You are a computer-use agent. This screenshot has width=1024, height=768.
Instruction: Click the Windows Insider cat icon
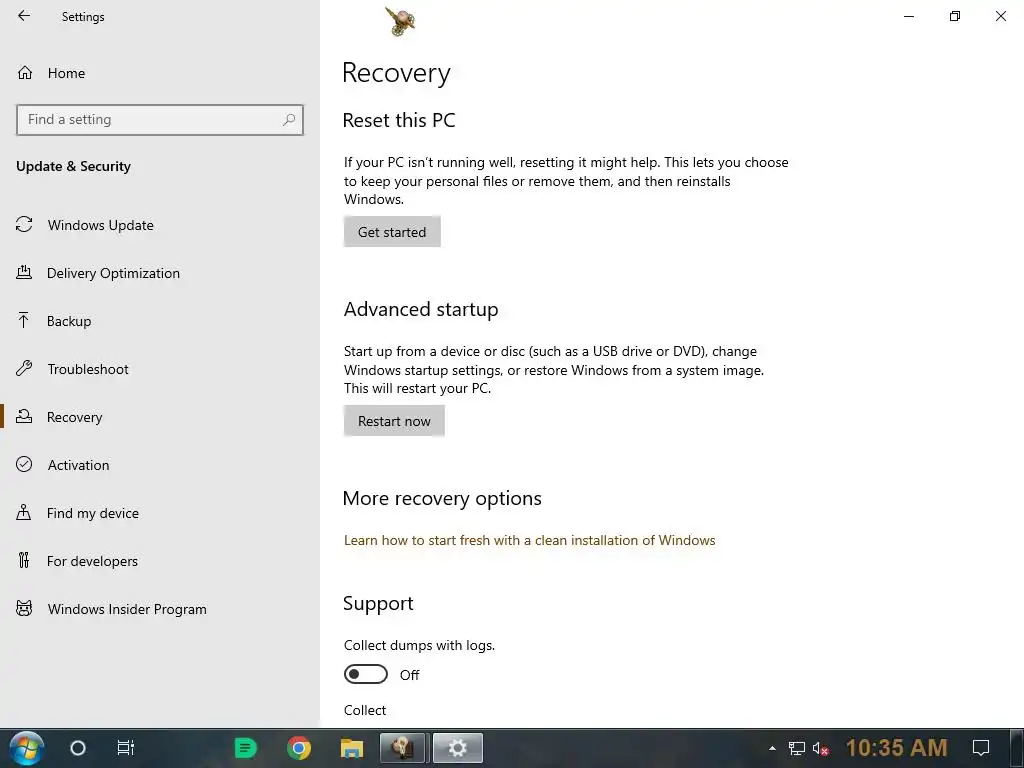click(x=24, y=609)
